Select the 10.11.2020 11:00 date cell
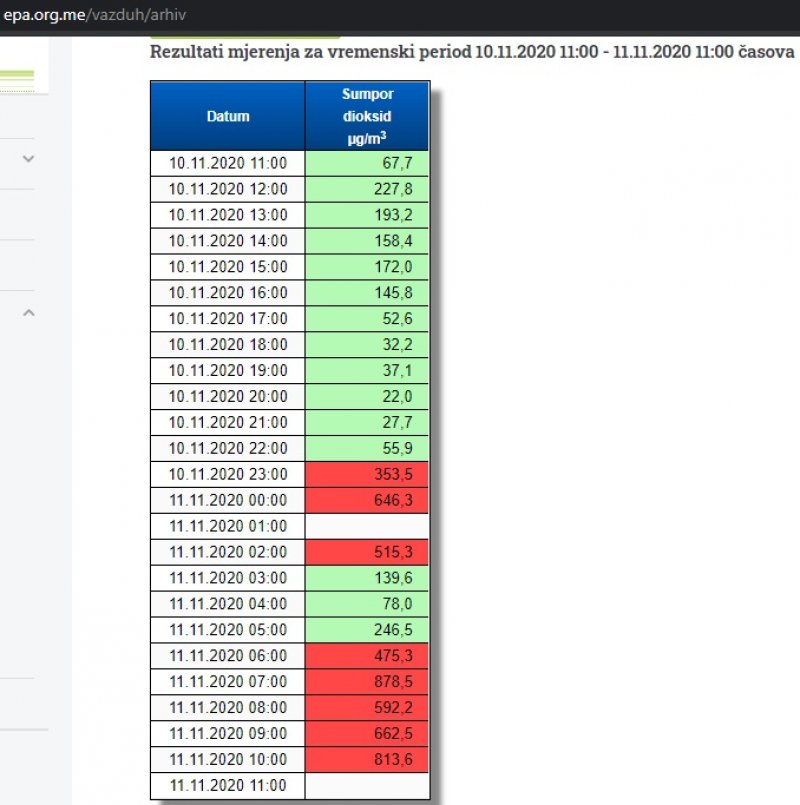 point(228,163)
